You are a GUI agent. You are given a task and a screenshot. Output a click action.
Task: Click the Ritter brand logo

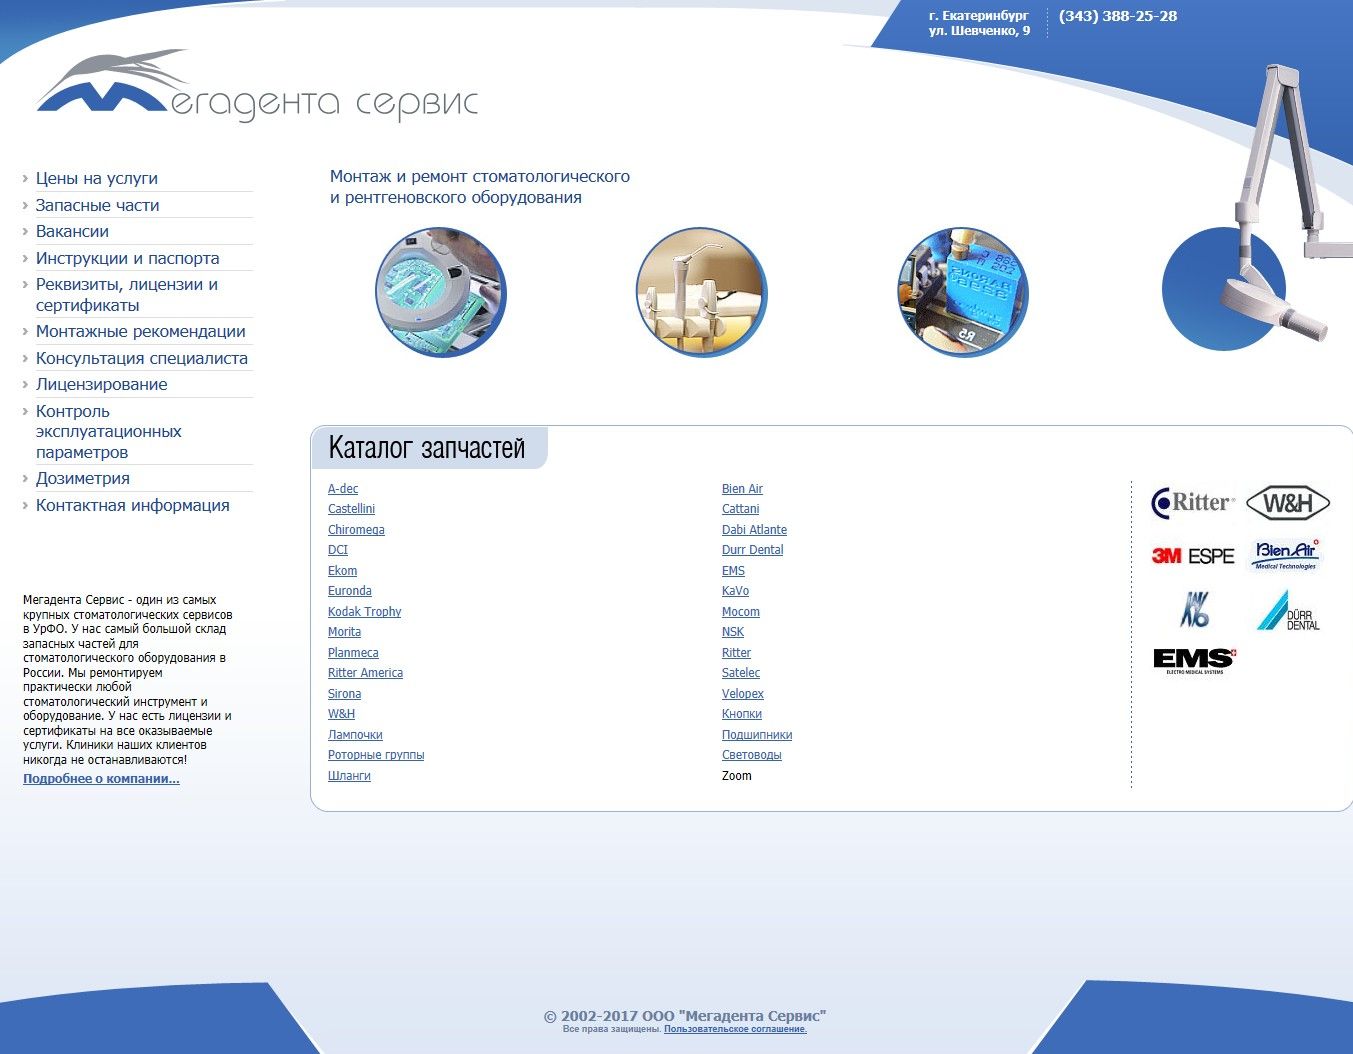pos(1193,502)
